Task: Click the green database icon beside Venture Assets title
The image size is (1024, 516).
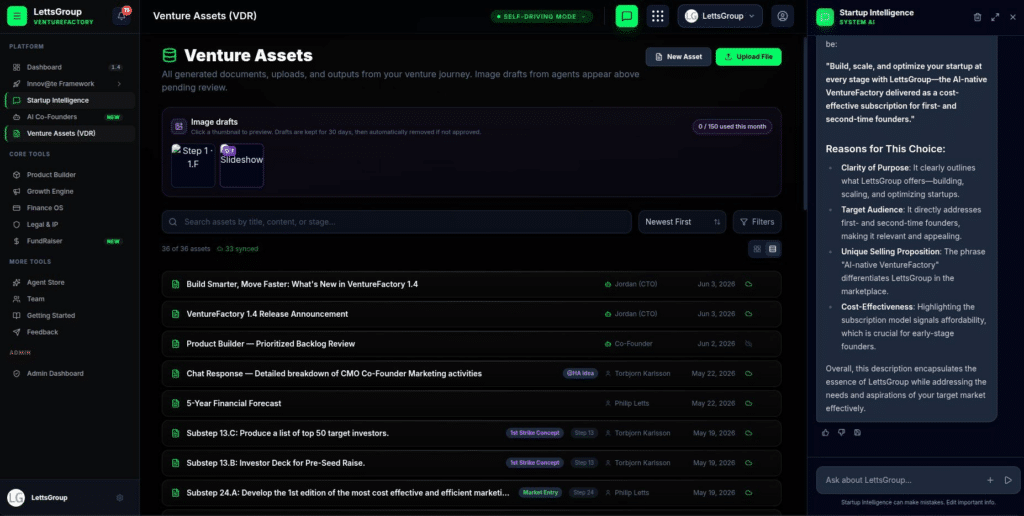Action: point(169,56)
